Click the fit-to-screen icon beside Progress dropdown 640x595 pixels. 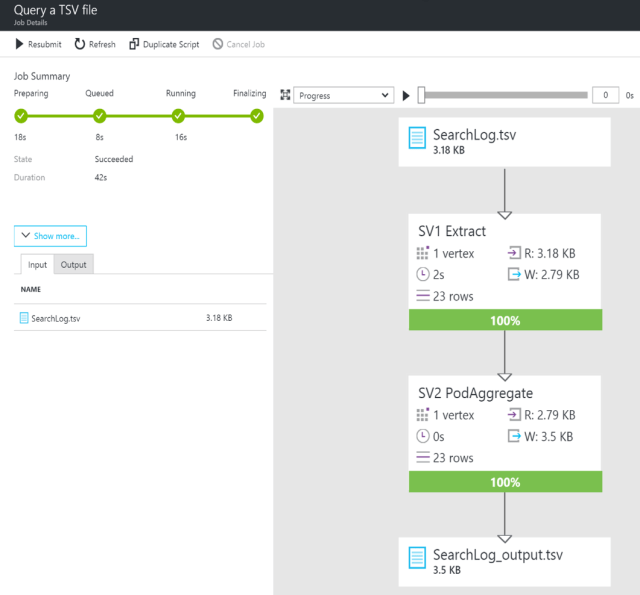(x=285, y=96)
